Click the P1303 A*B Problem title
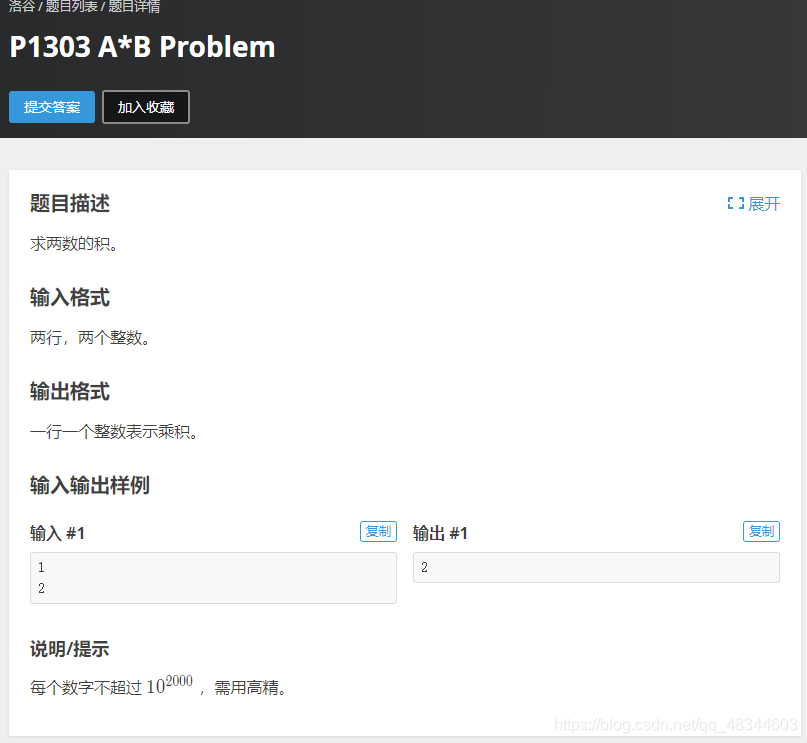This screenshot has width=807, height=743. [x=141, y=47]
